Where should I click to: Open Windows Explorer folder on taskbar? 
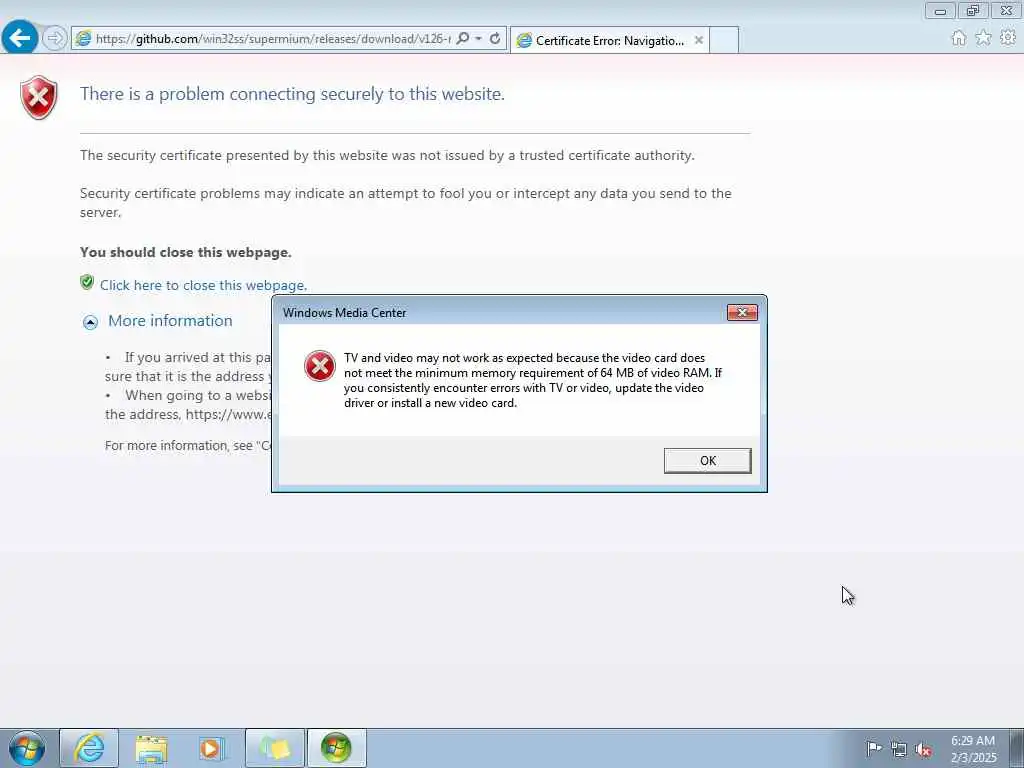click(x=151, y=748)
